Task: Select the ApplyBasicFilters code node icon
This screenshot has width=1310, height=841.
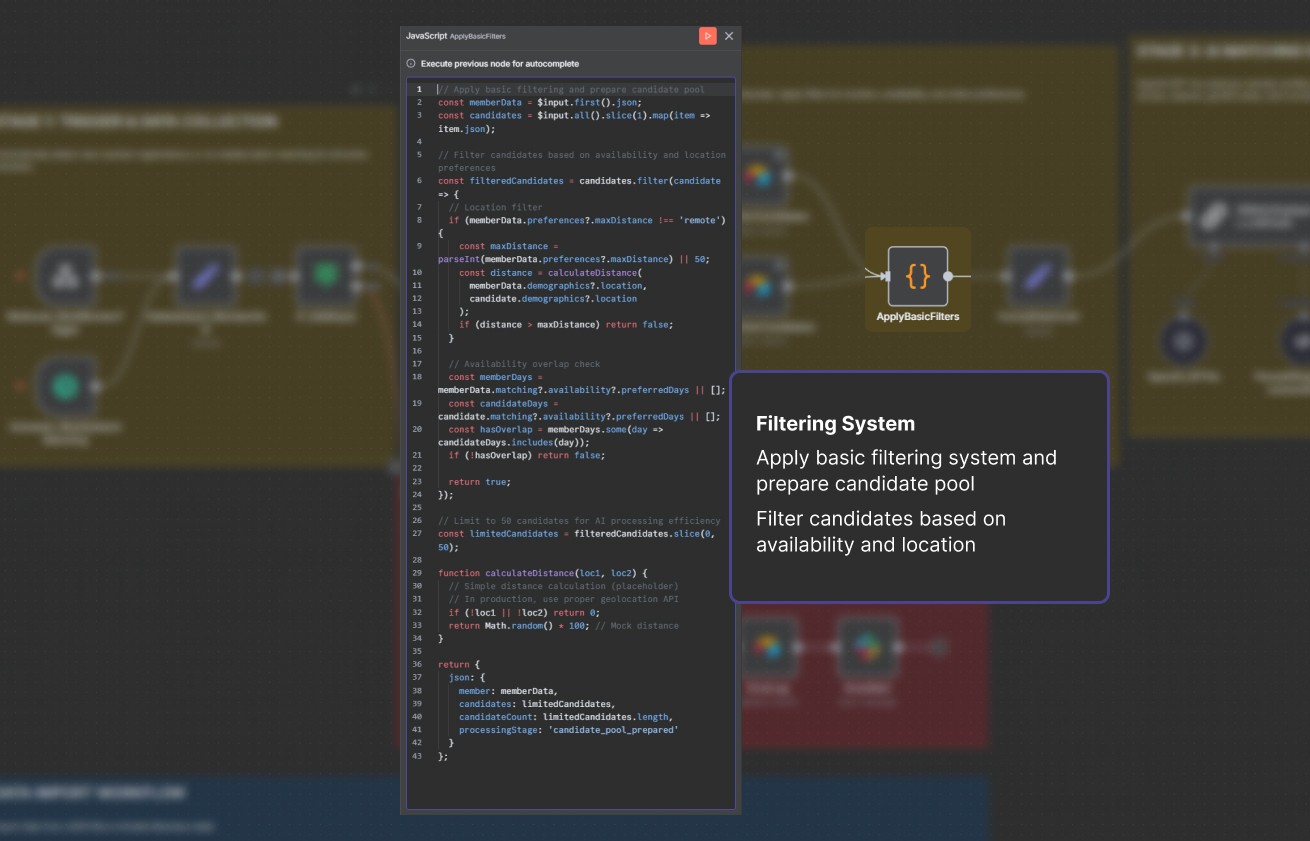Action: (x=917, y=276)
